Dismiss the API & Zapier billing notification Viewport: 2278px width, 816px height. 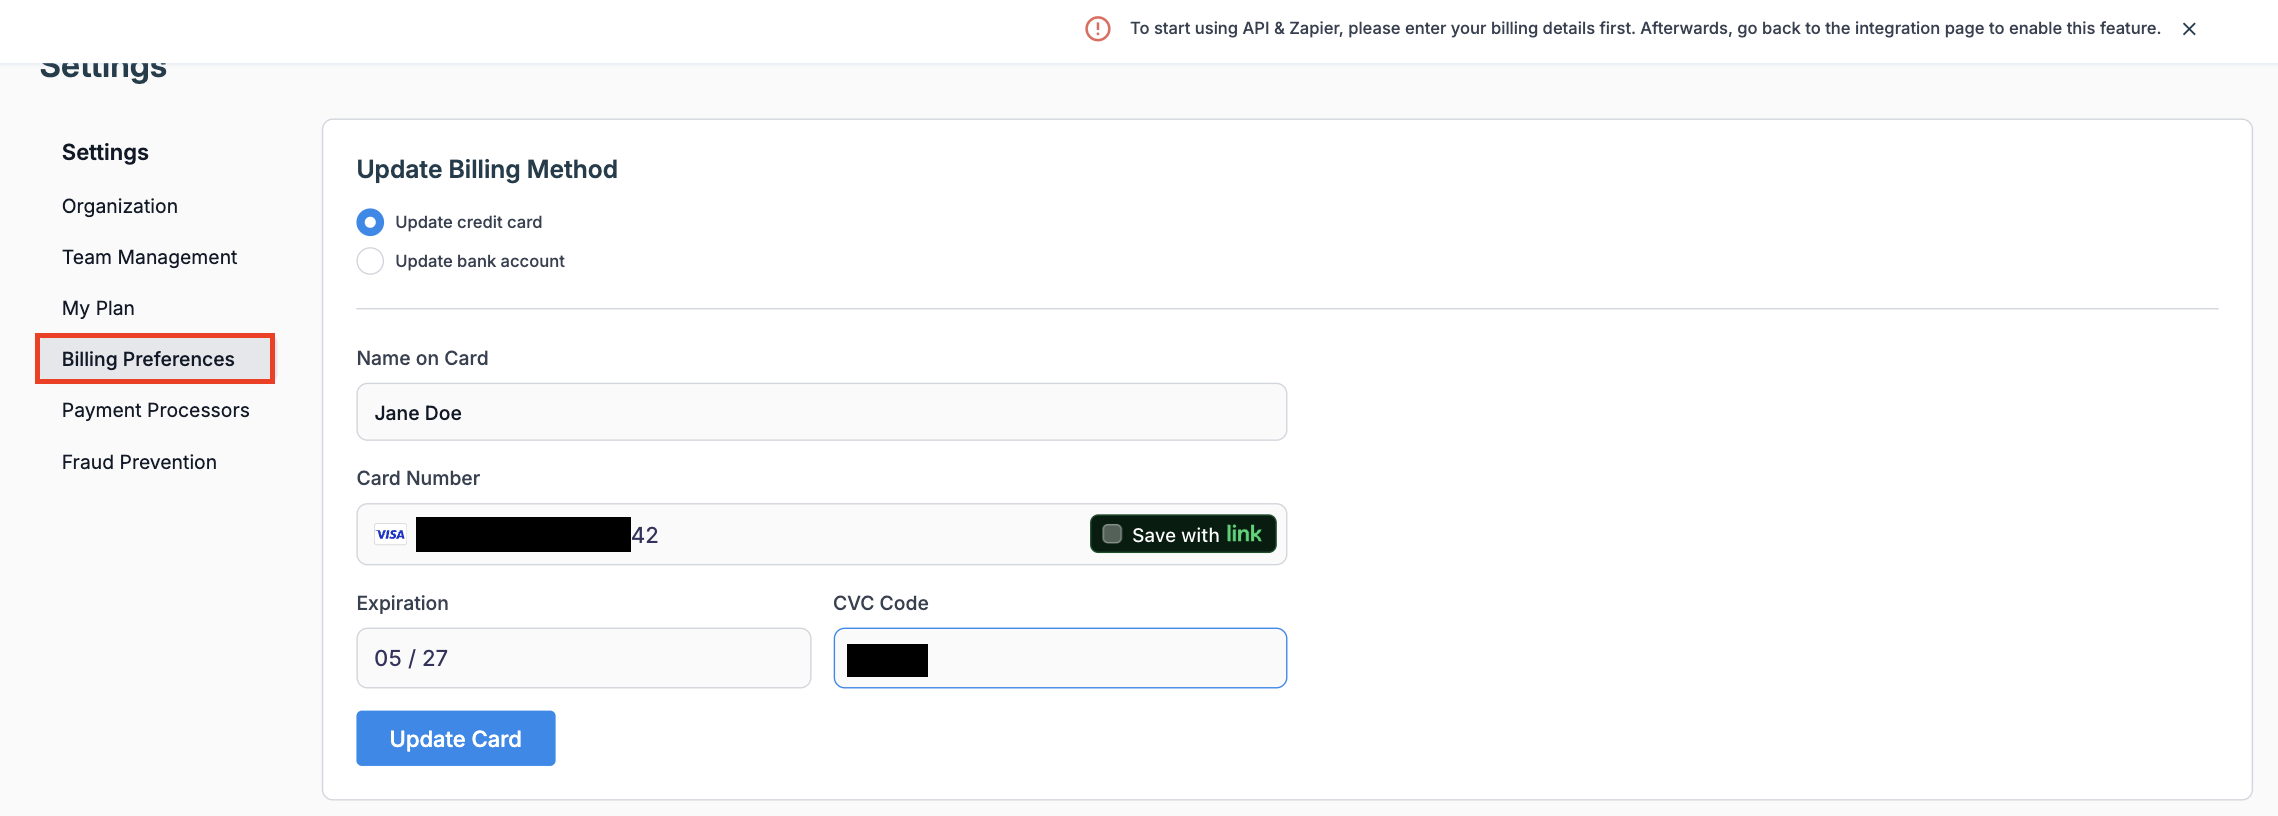point(2189,29)
